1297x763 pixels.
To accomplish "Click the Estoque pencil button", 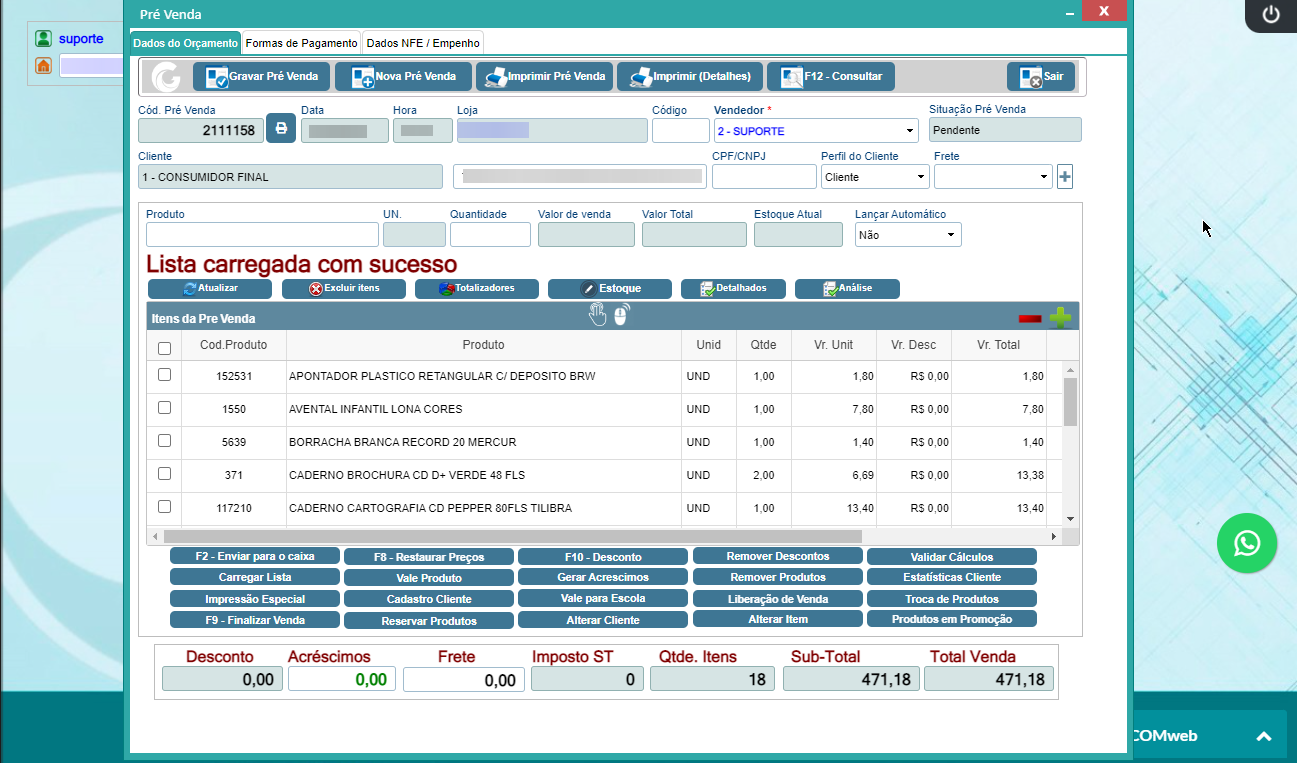I will click(610, 289).
